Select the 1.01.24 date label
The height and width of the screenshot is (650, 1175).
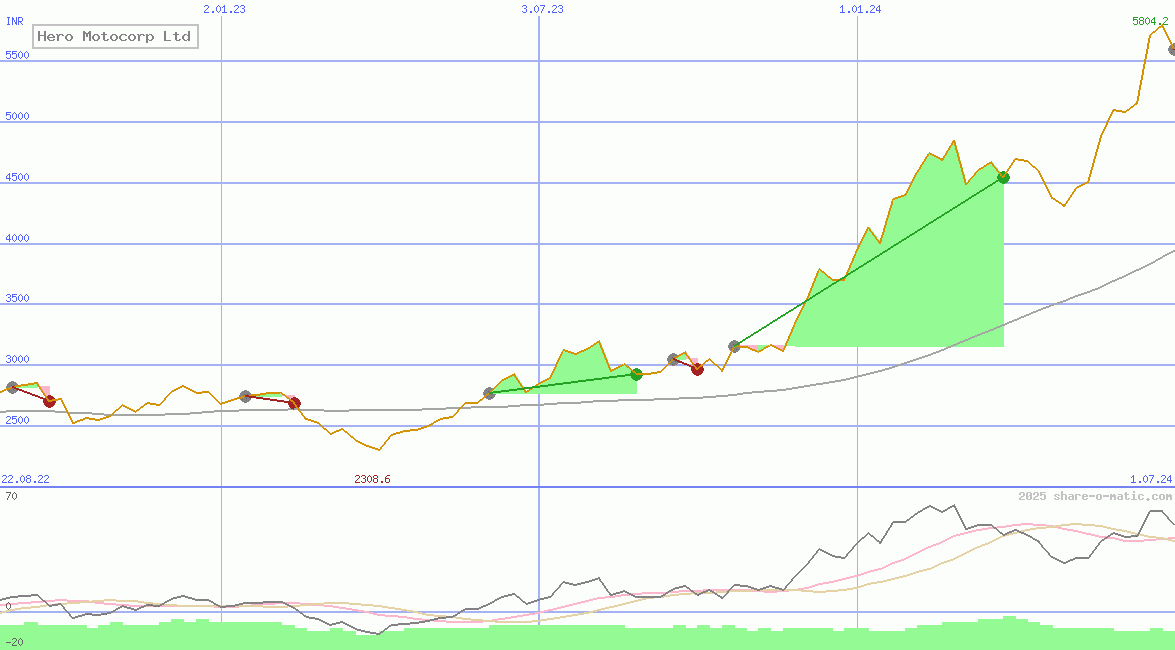[x=860, y=9]
